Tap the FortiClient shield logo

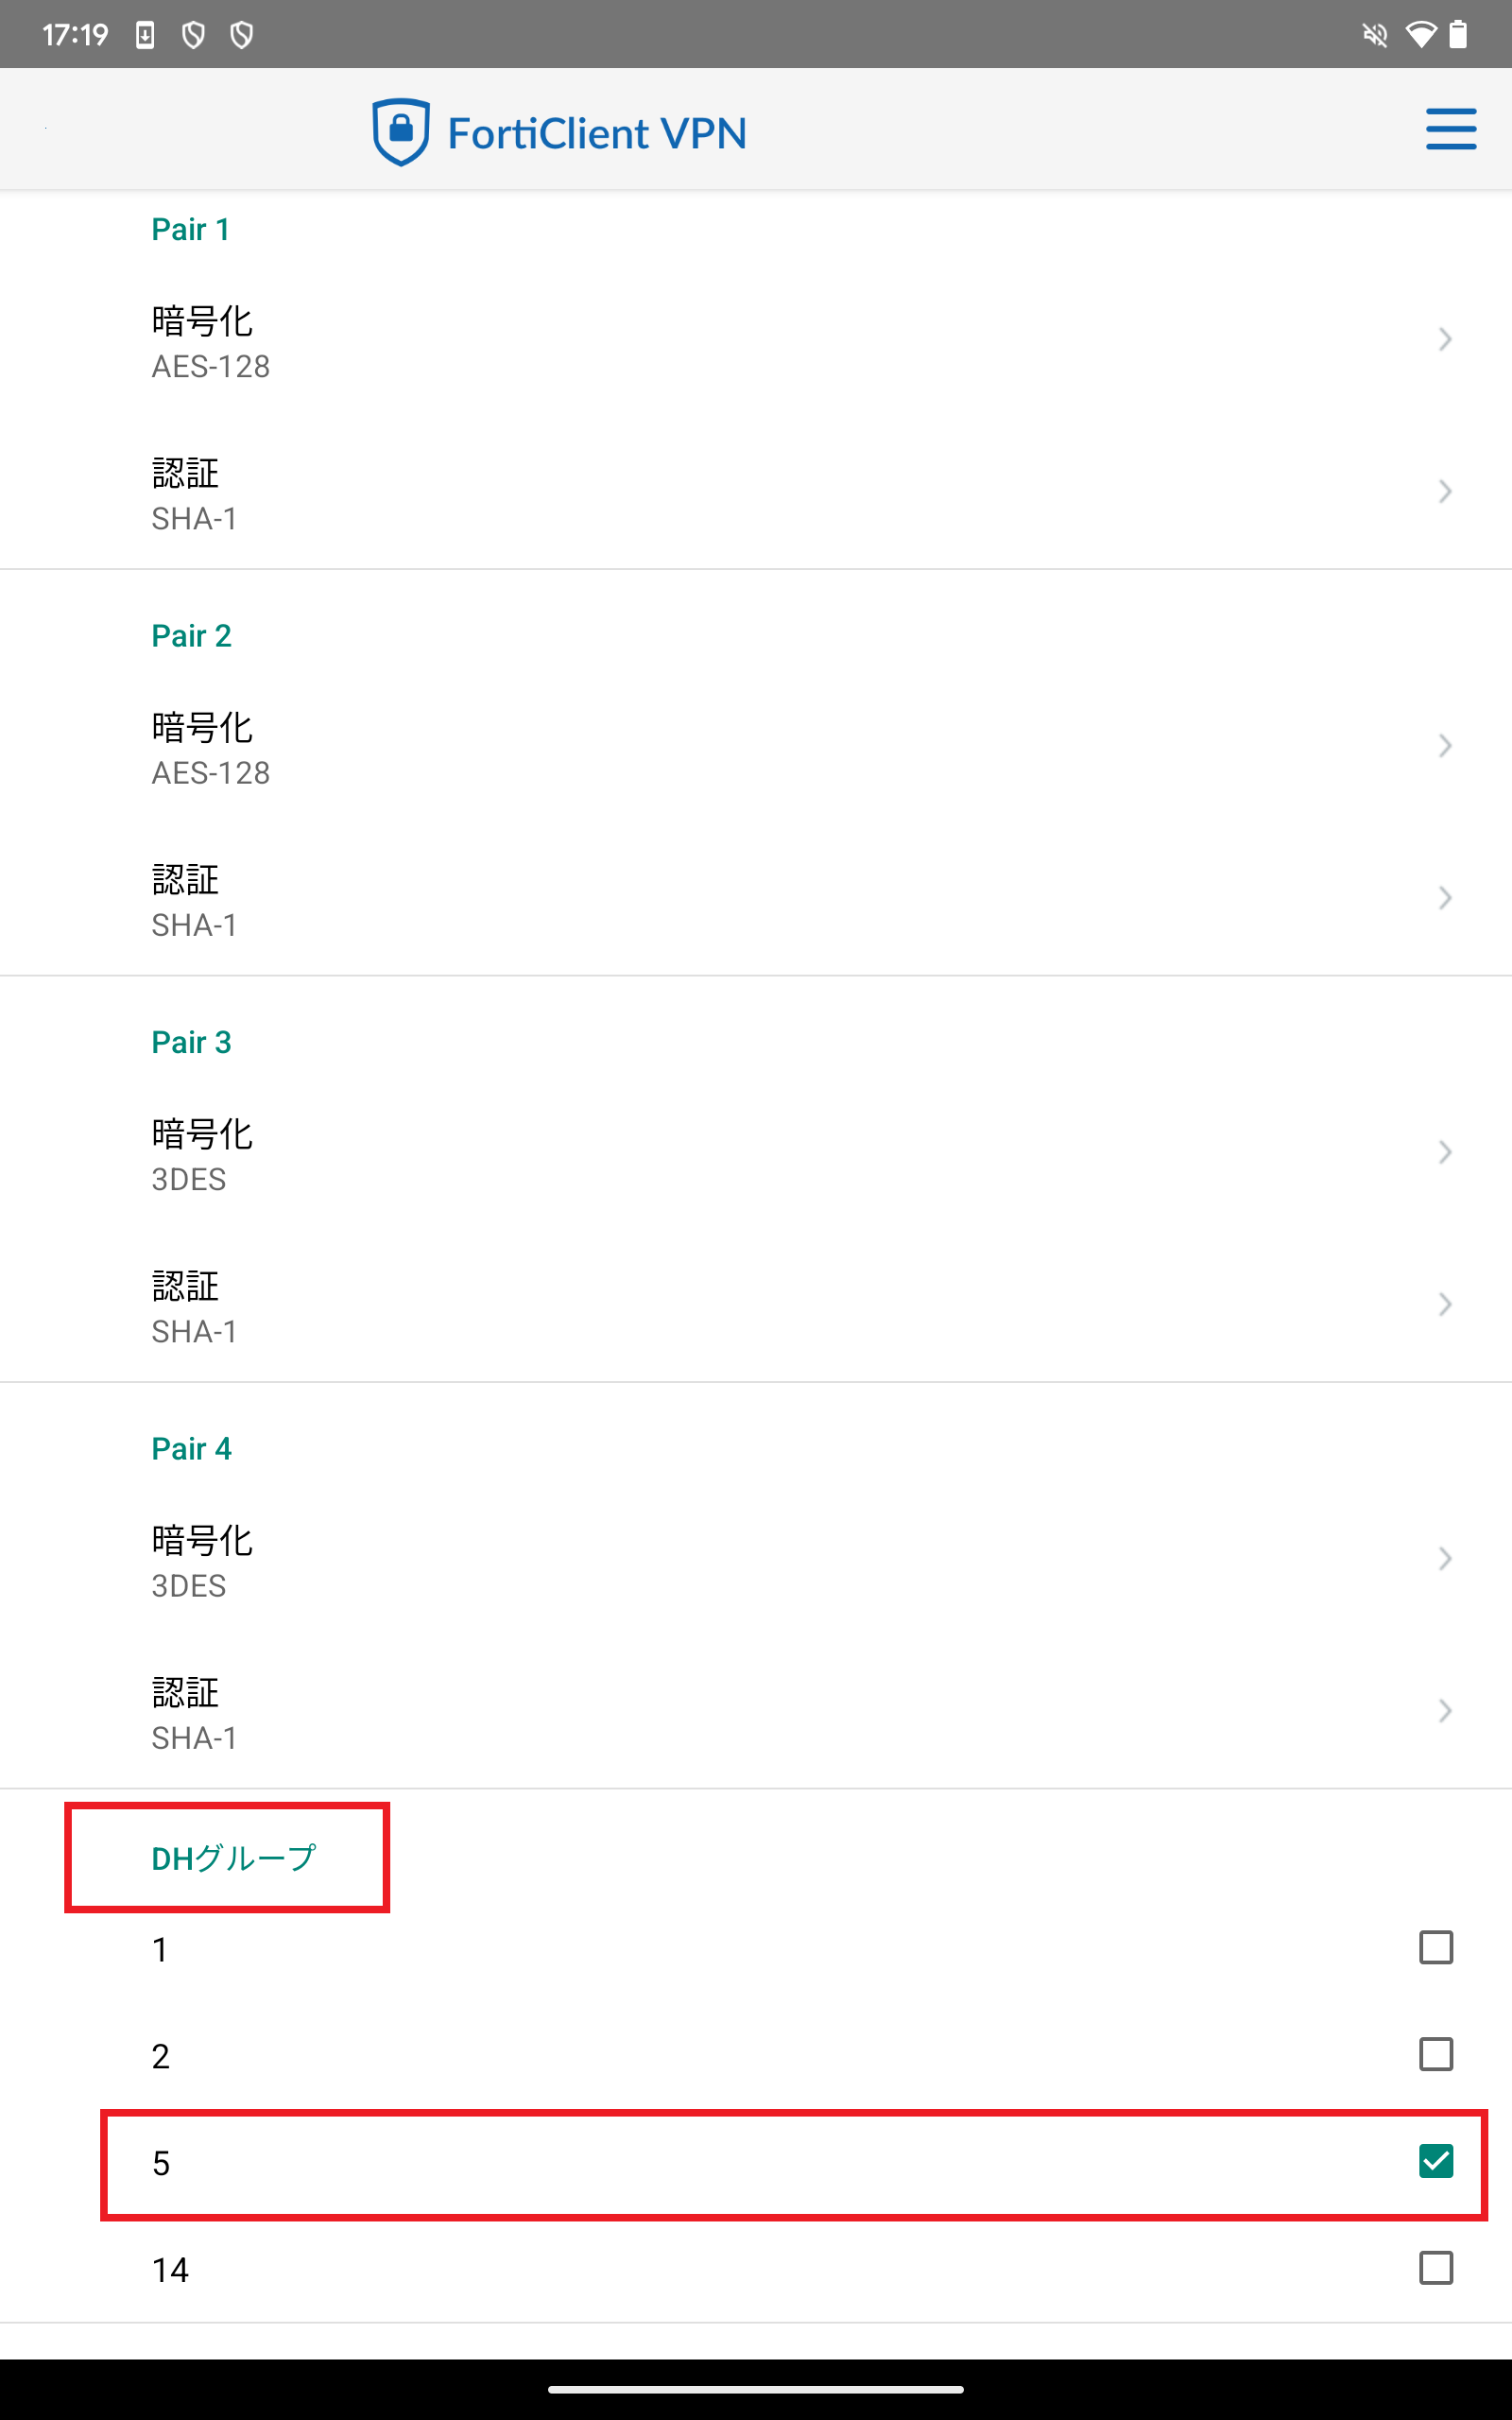click(x=401, y=131)
